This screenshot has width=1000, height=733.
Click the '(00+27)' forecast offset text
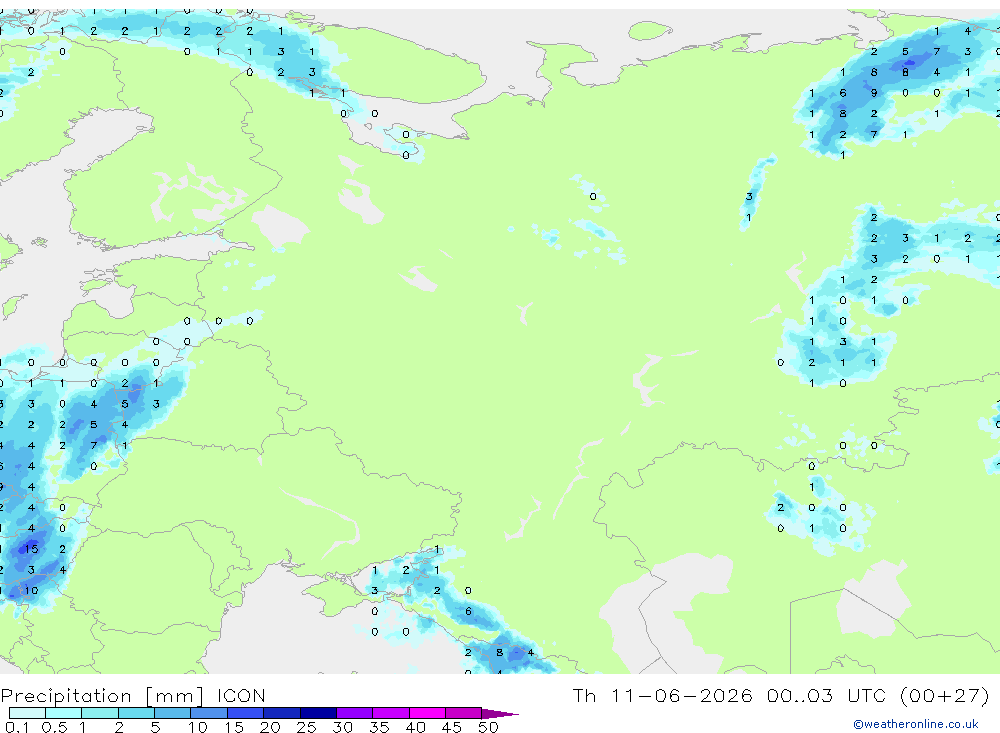coord(945,695)
